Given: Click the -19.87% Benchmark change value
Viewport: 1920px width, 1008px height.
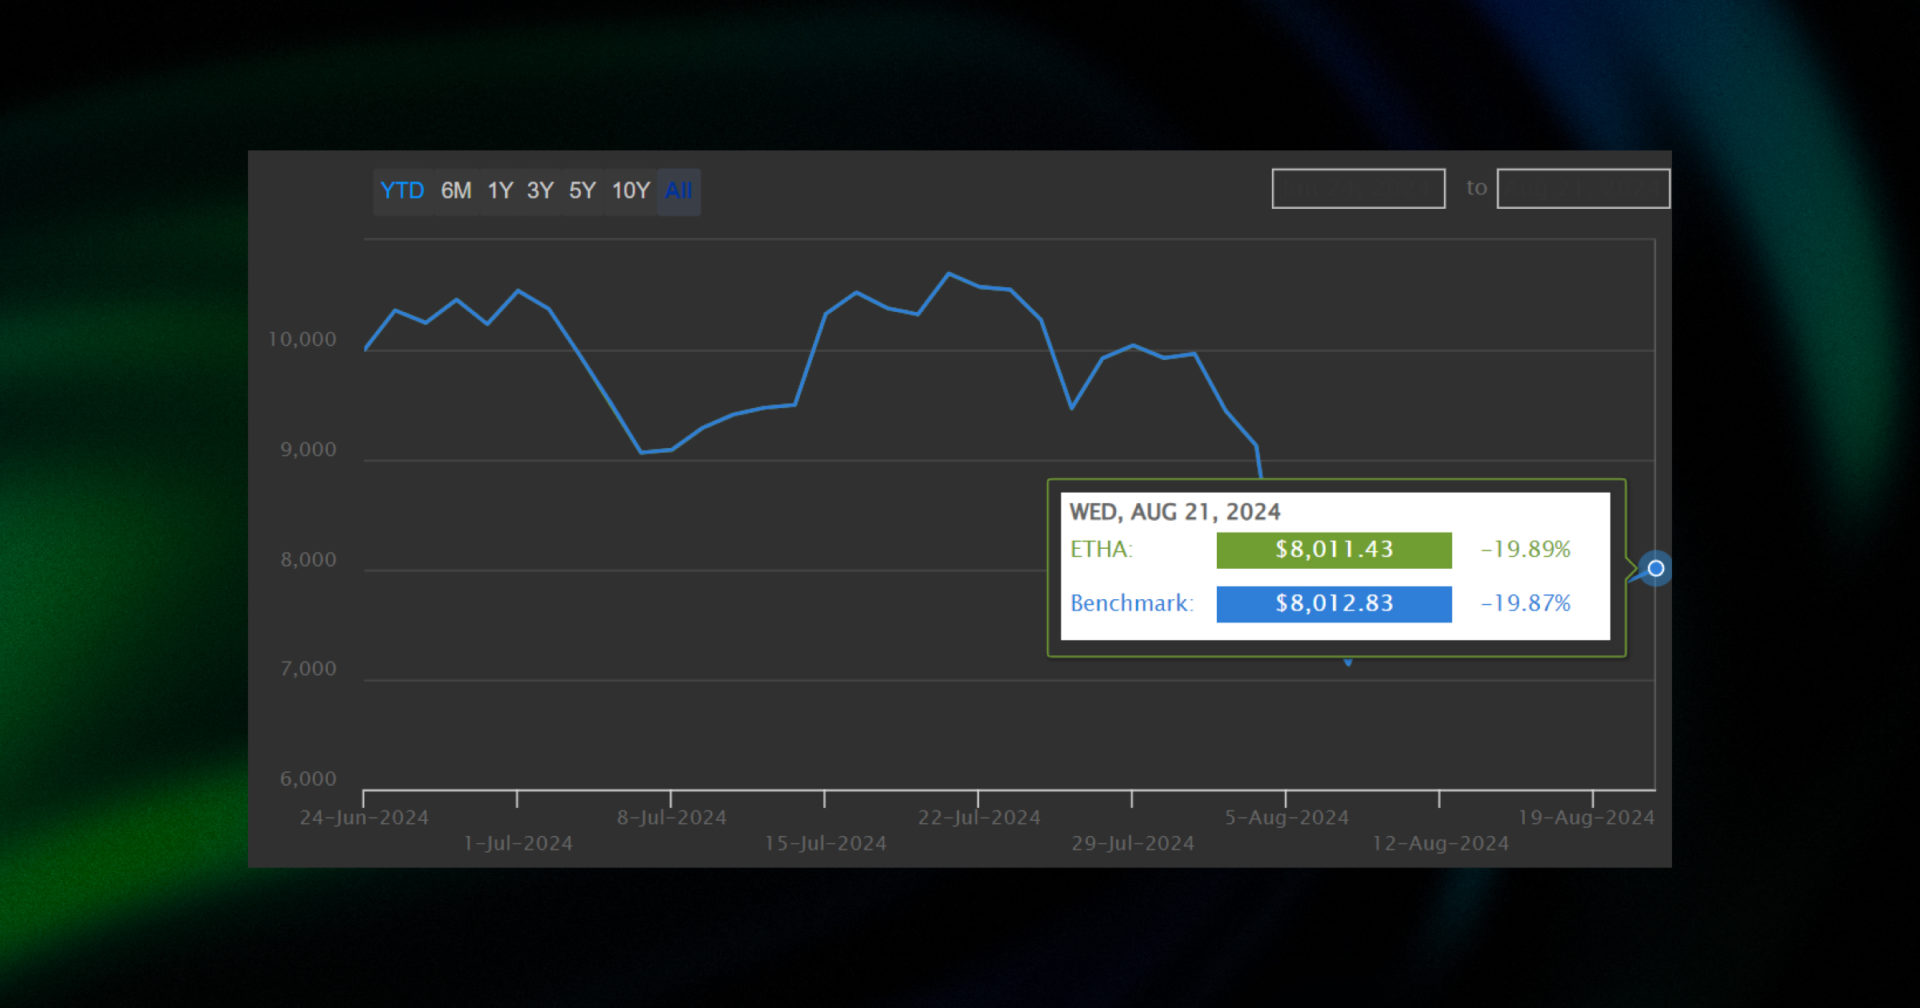Looking at the screenshot, I should [1525, 604].
